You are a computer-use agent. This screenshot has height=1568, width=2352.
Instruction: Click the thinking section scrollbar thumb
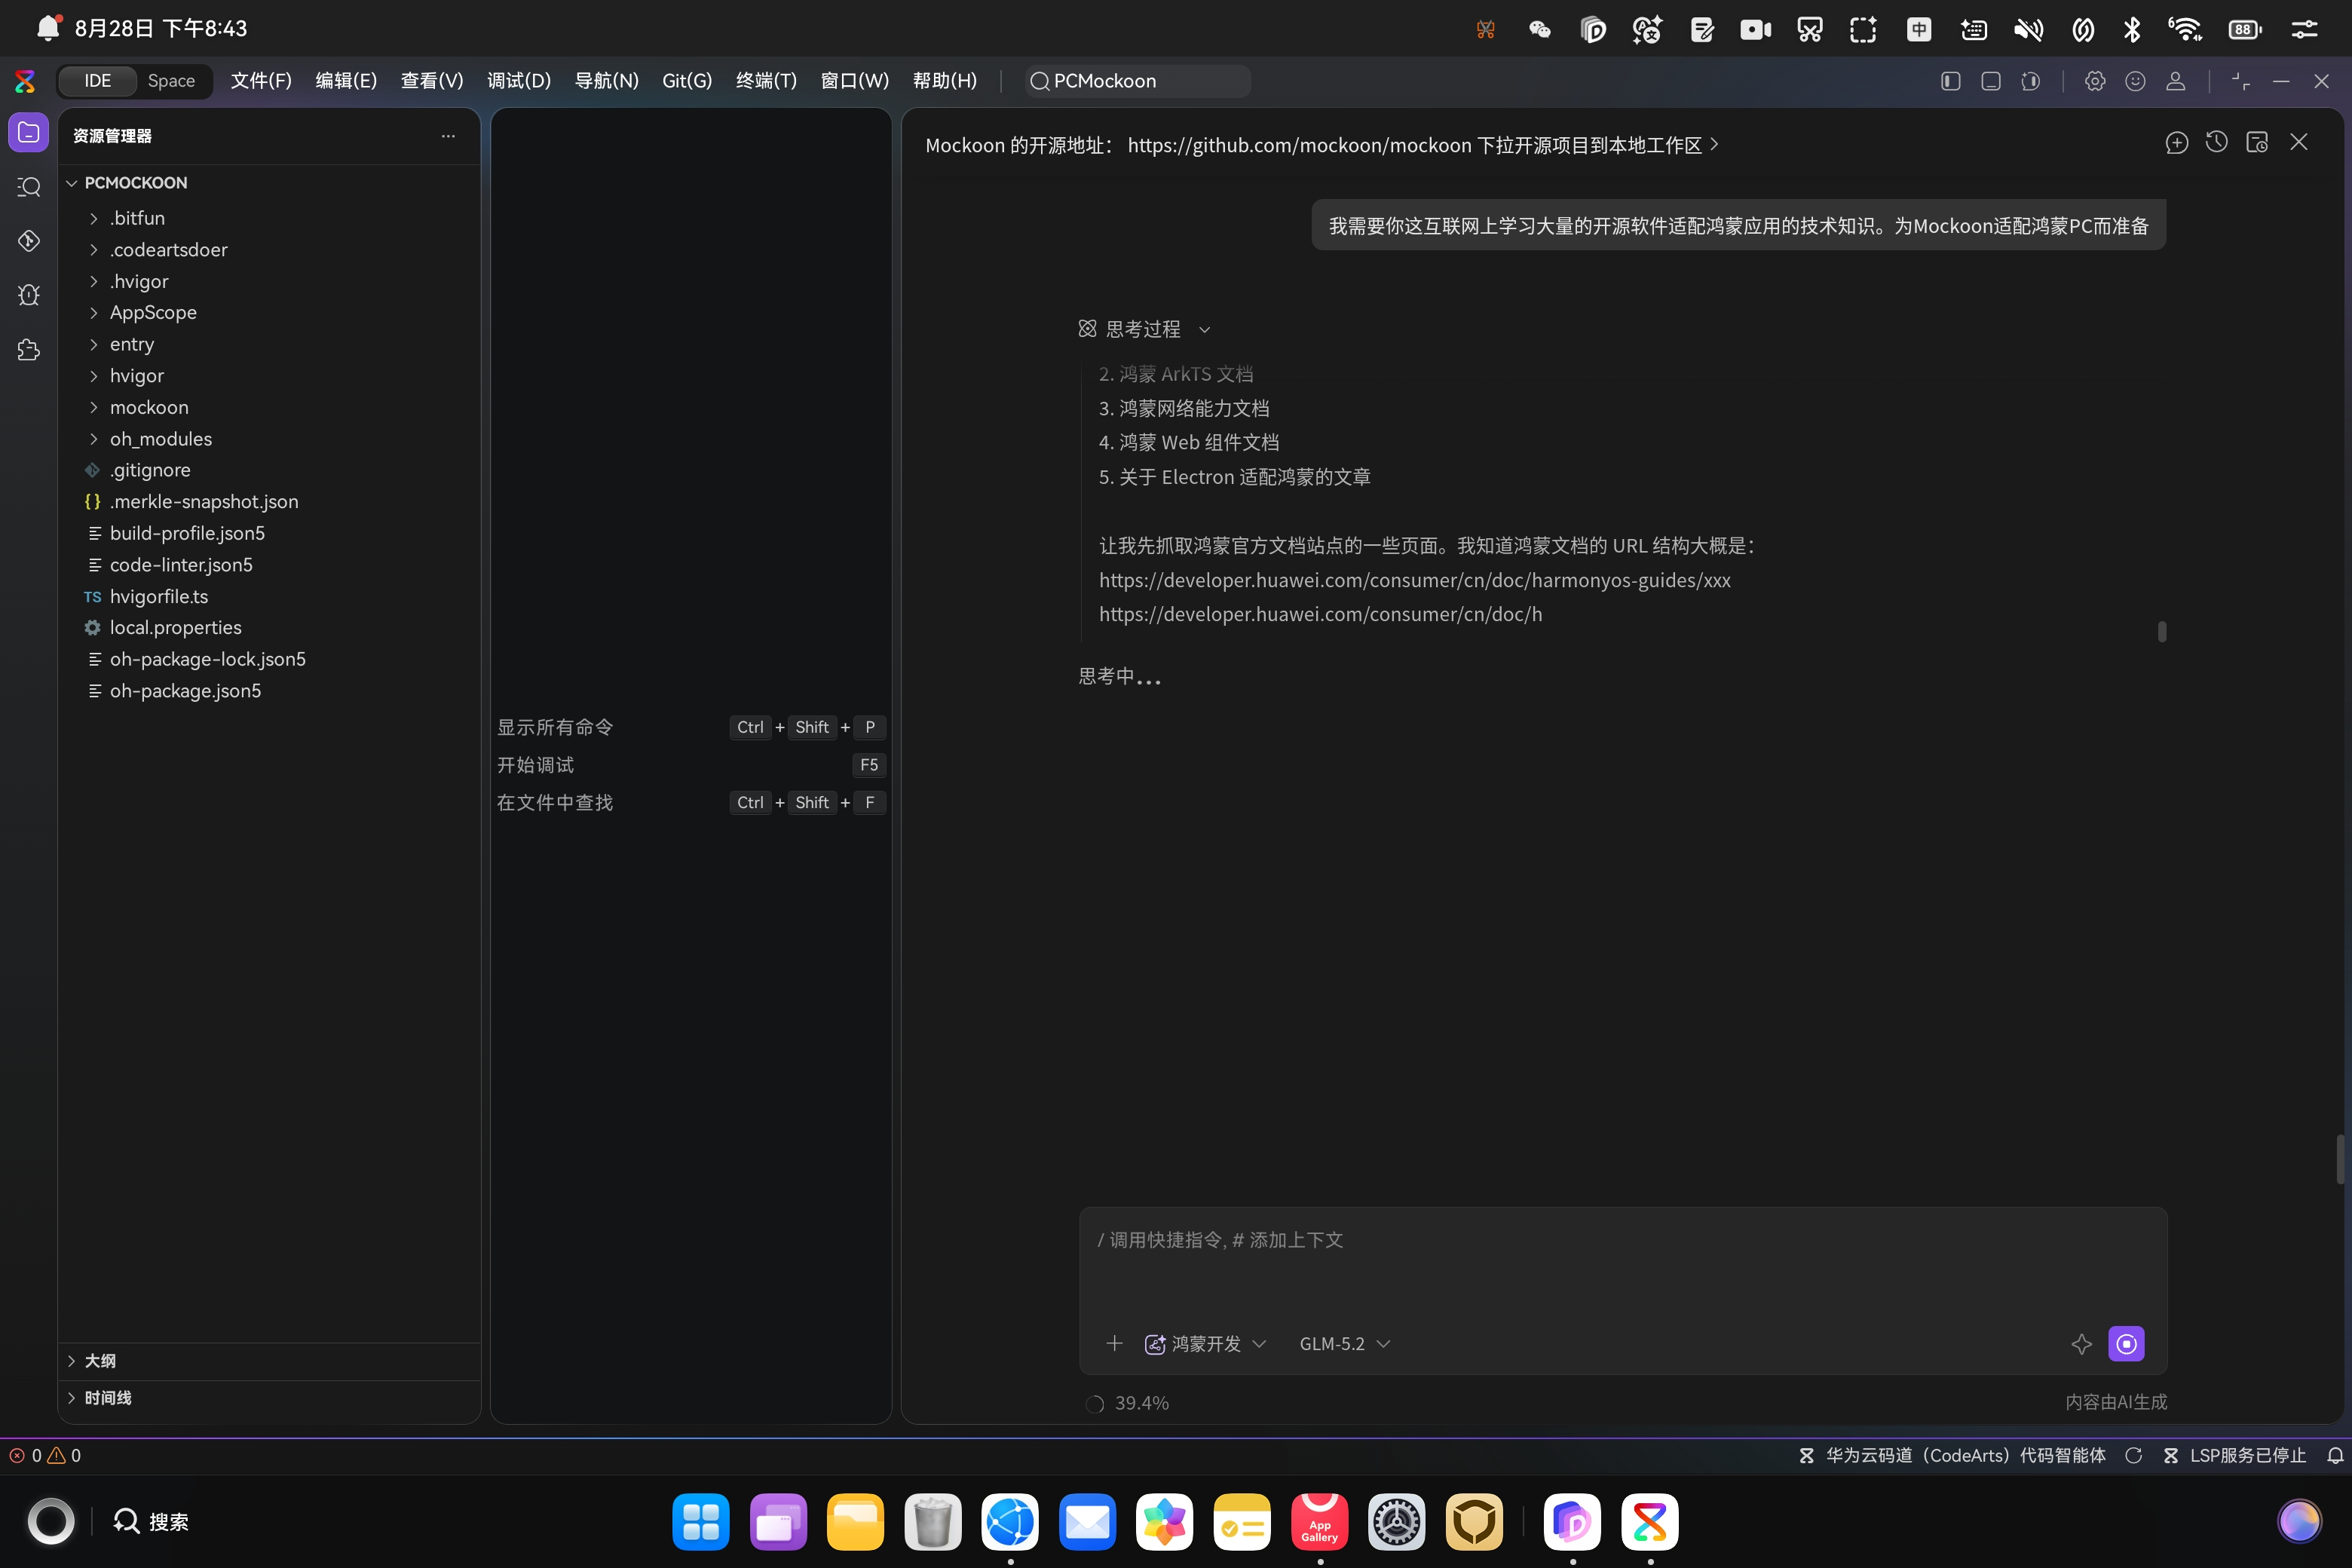2162,631
